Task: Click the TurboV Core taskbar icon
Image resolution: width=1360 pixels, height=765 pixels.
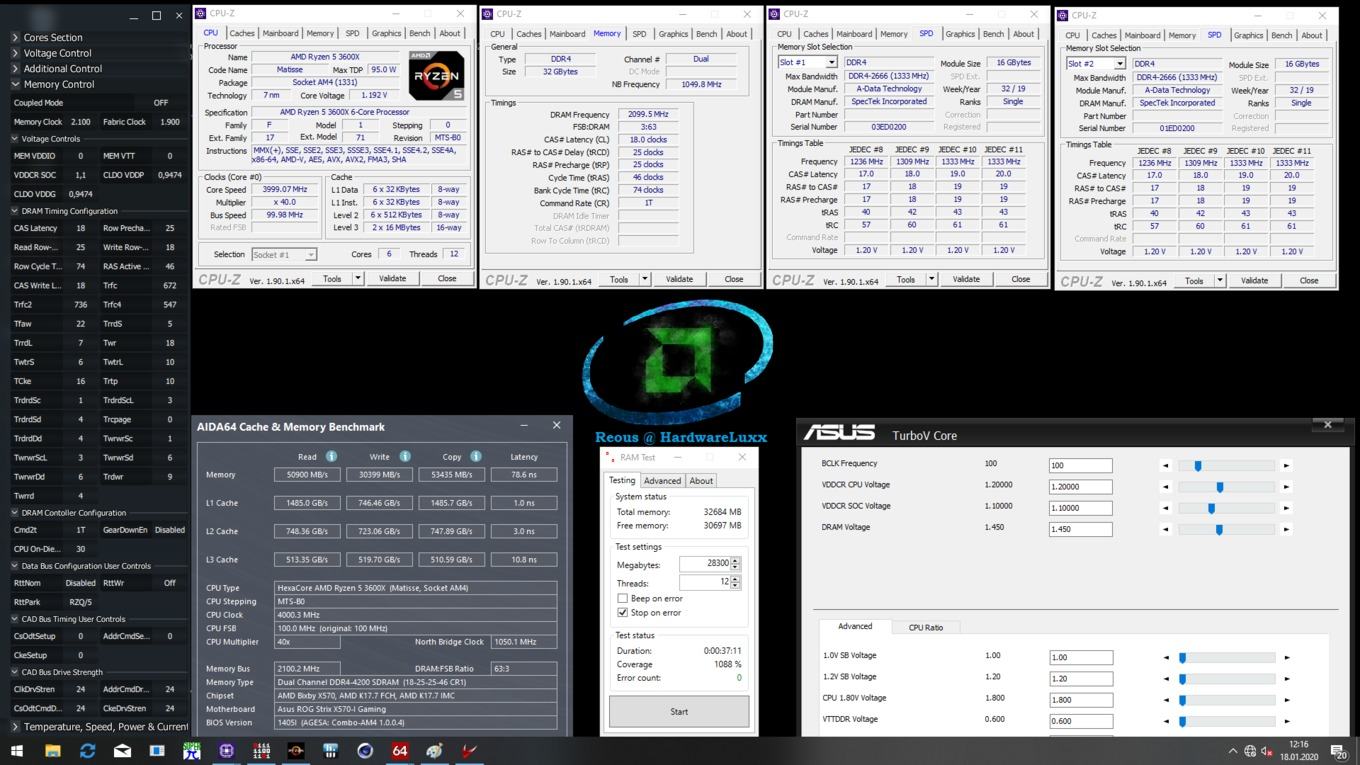Action: (x=331, y=751)
